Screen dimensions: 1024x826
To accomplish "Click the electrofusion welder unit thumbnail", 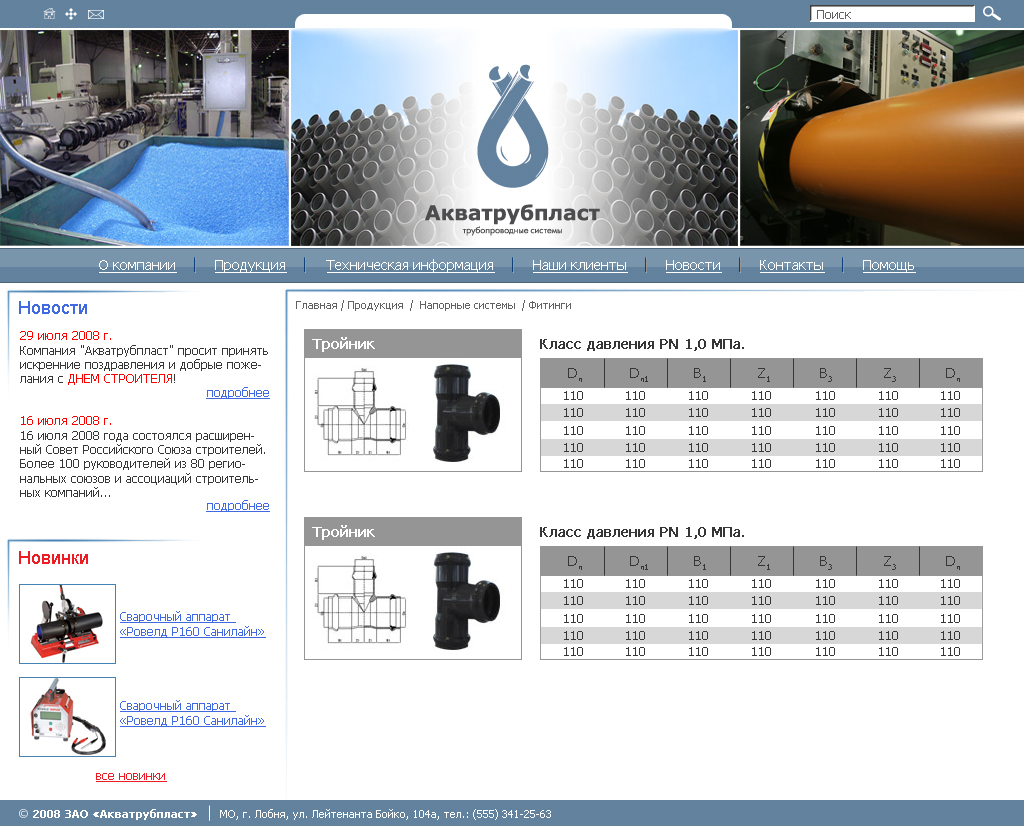I will coord(67,717).
